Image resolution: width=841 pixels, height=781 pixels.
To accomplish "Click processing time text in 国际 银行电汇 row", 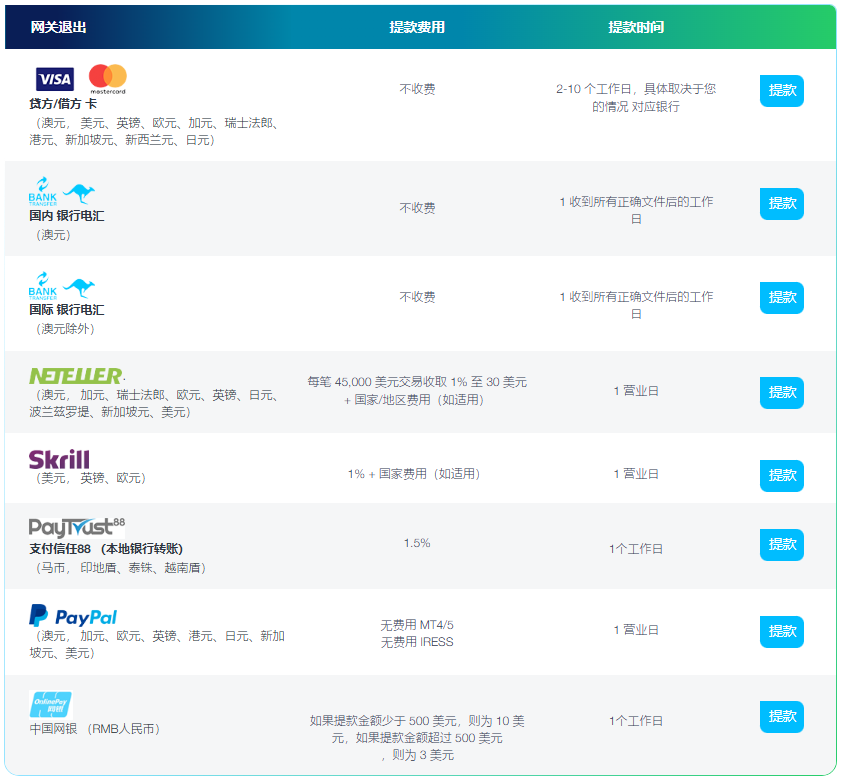I will pos(636,305).
